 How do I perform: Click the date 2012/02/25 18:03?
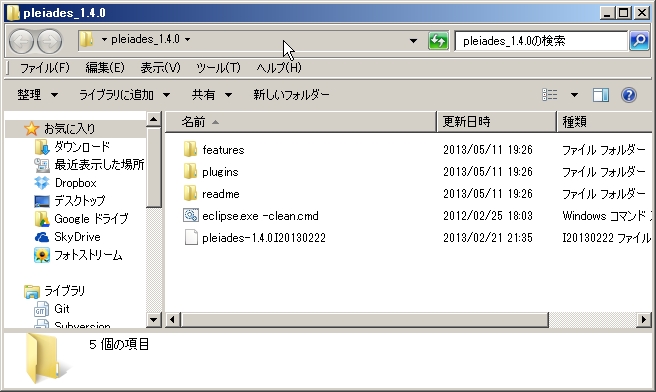[488, 216]
